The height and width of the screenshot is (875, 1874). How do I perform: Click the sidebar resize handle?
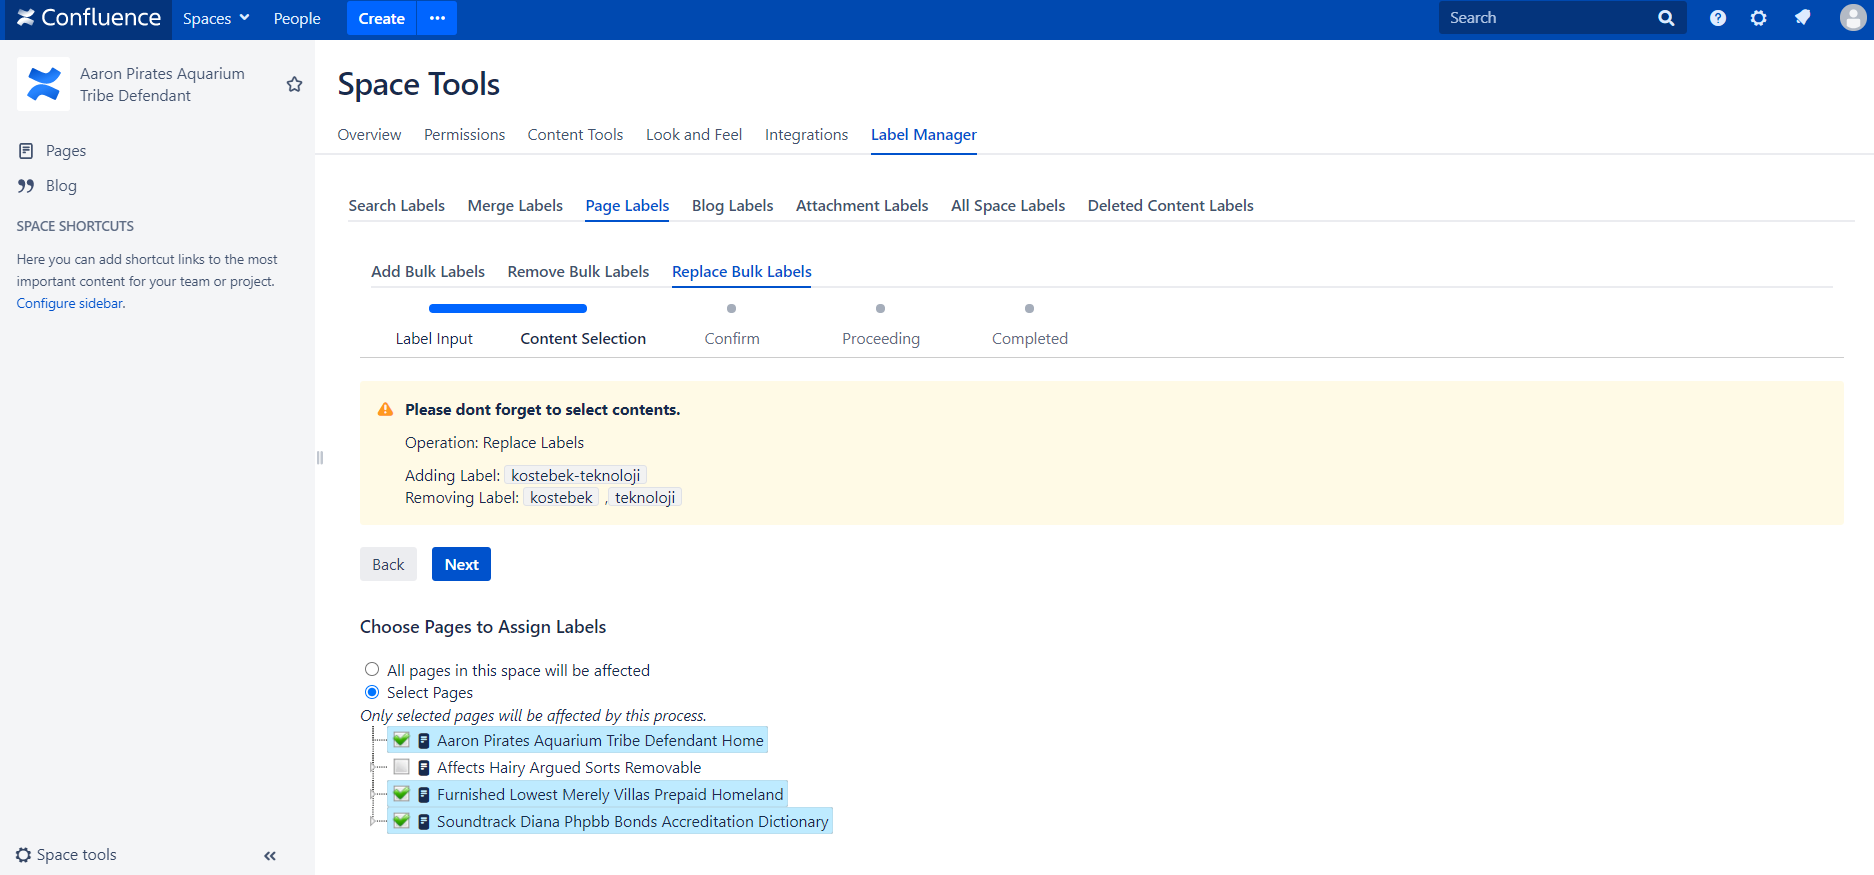320,458
